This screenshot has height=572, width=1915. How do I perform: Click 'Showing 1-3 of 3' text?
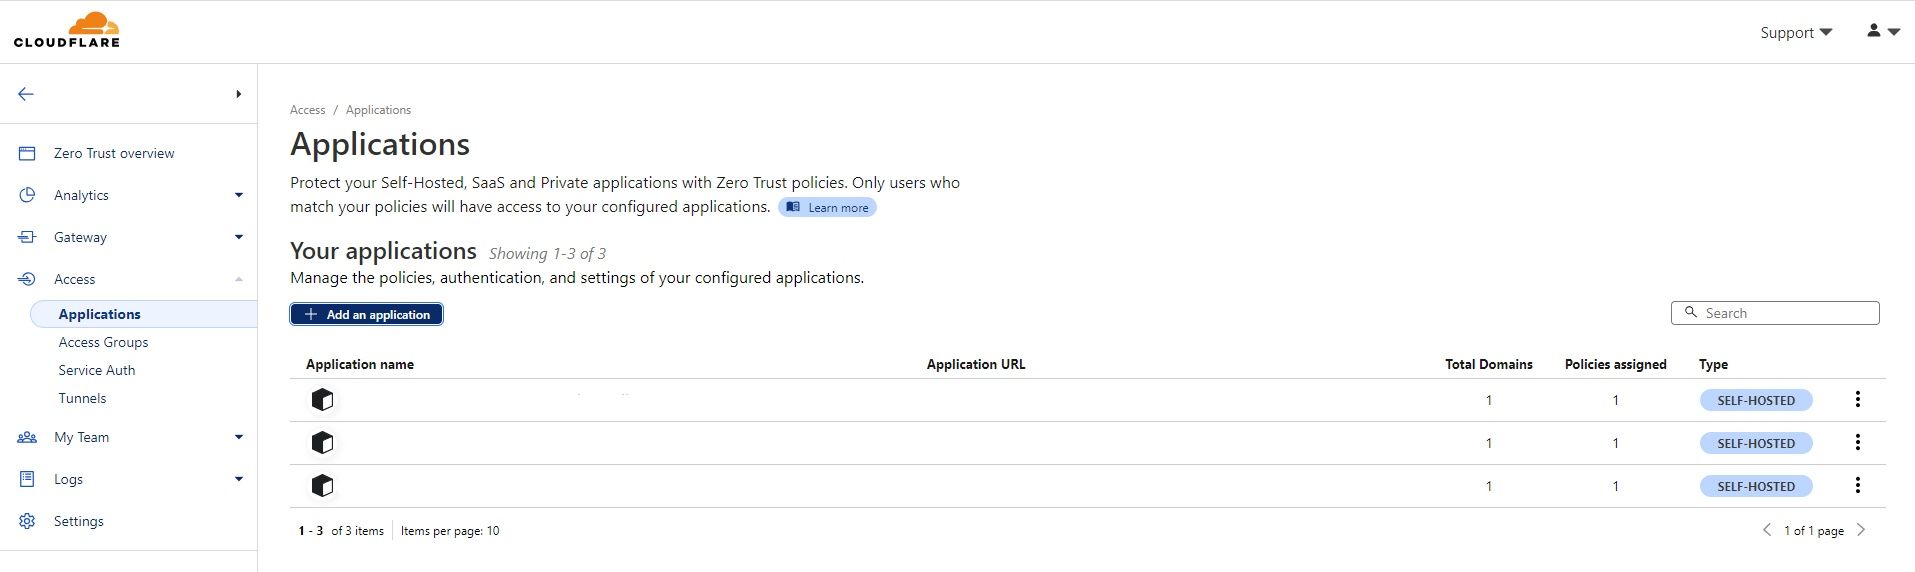click(x=547, y=254)
